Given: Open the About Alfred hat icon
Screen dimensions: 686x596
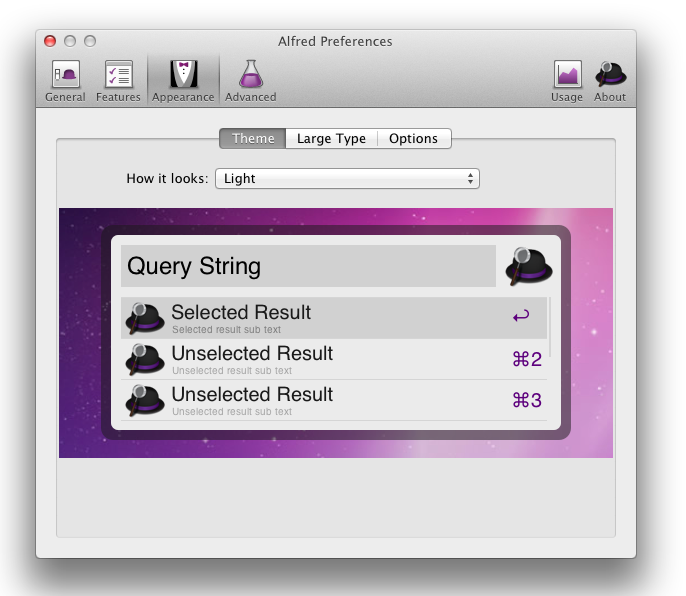Looking at the screenshot, I should point(610,74).
